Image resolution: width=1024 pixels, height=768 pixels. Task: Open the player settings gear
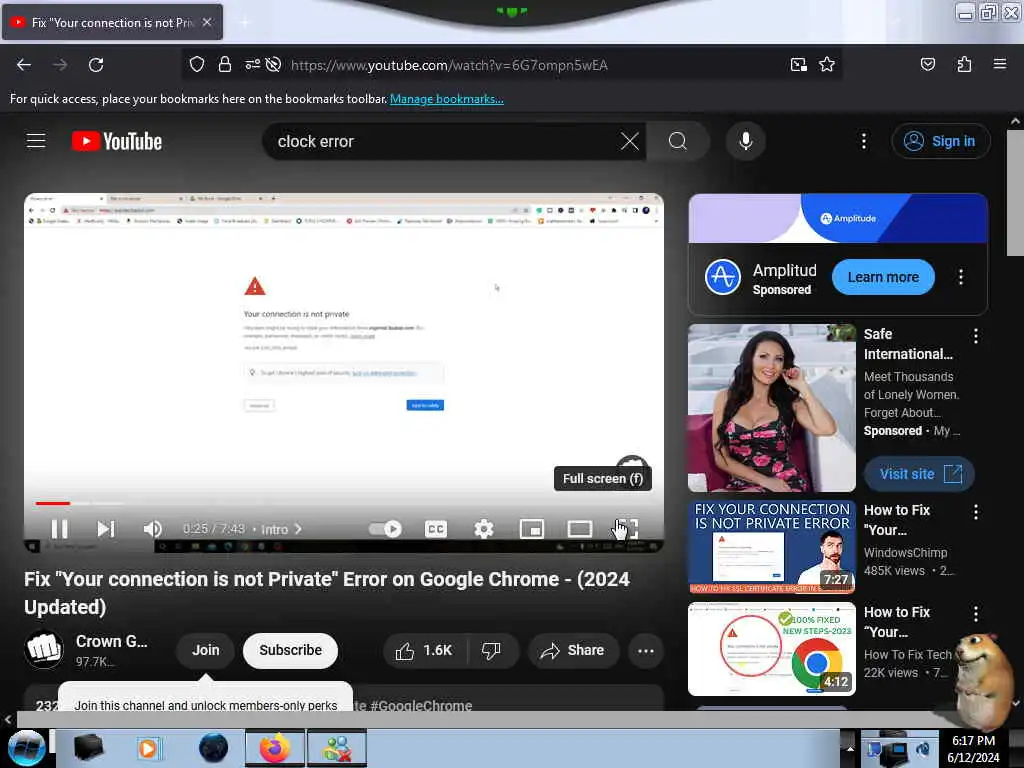483,528
